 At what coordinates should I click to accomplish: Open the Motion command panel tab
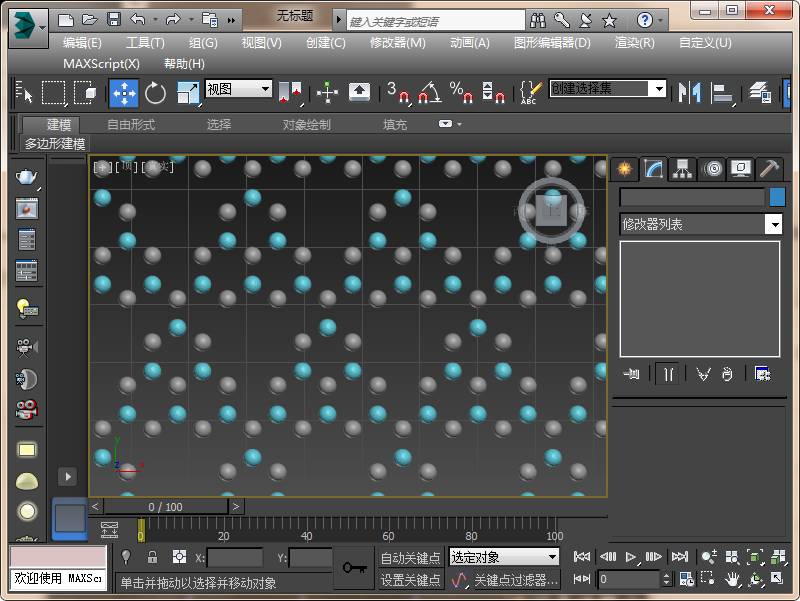coord(712,168)
